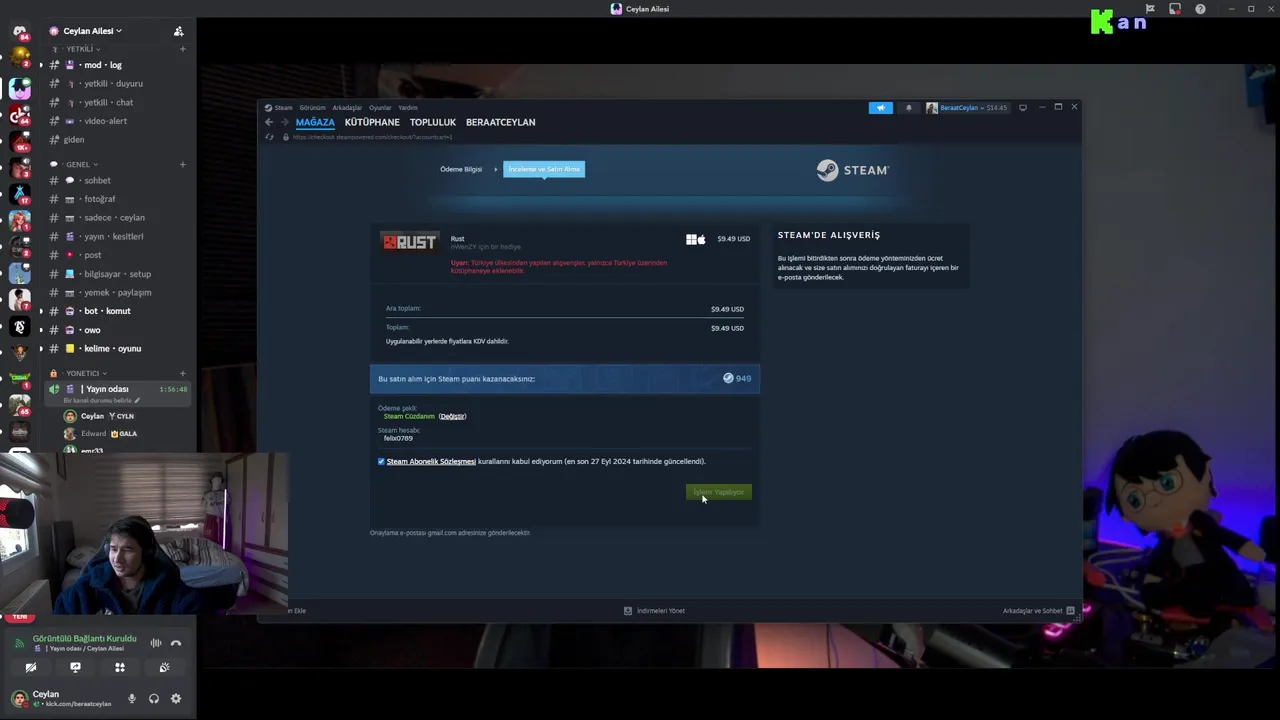The image size is (1280, 720).
Task: Reload the Steam checkout page
Action: pos(269,137)
